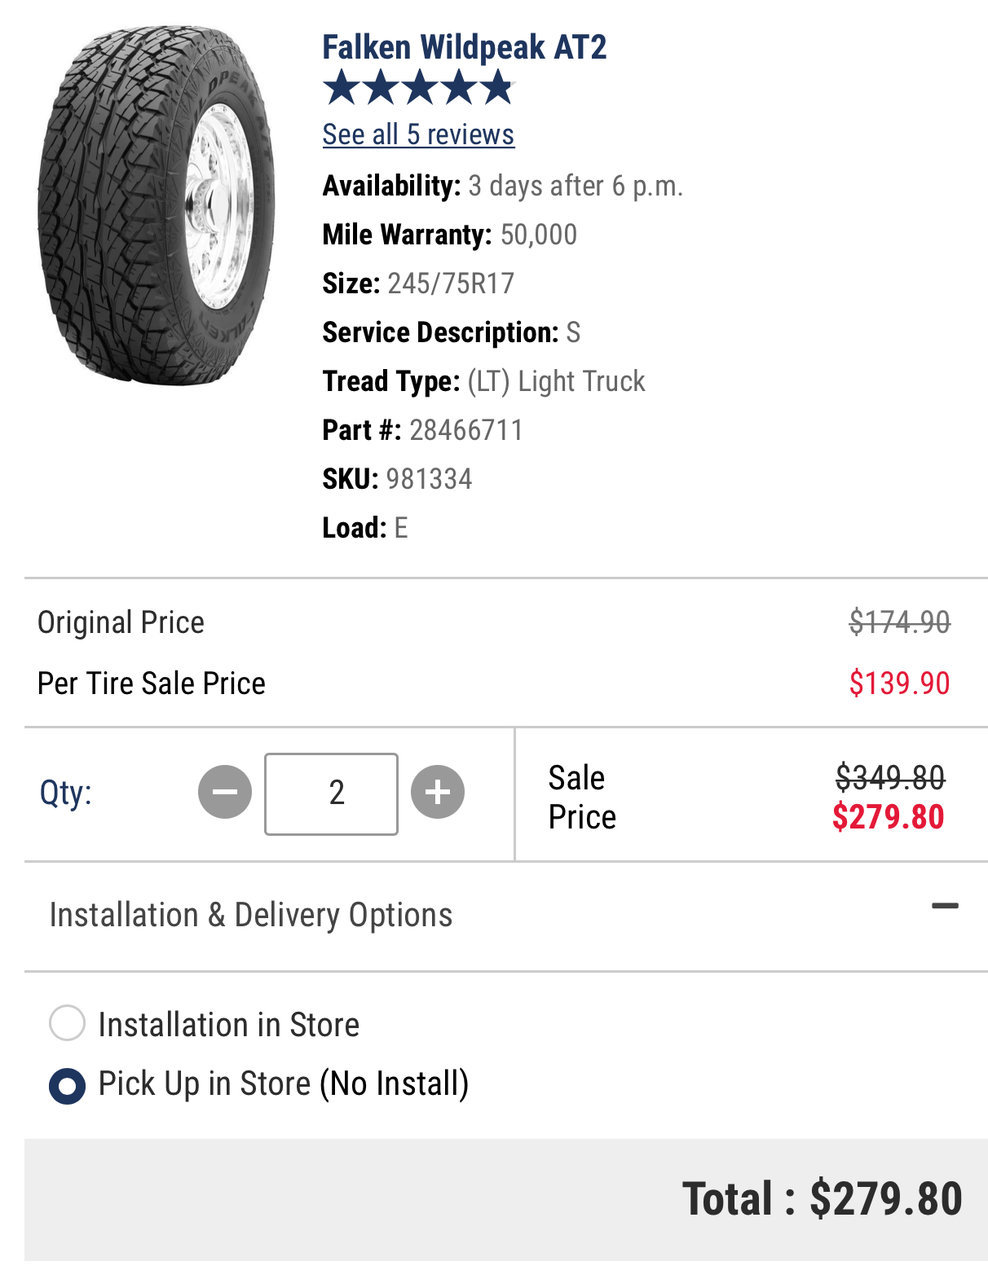Click the Qty label

coord(65,792)
